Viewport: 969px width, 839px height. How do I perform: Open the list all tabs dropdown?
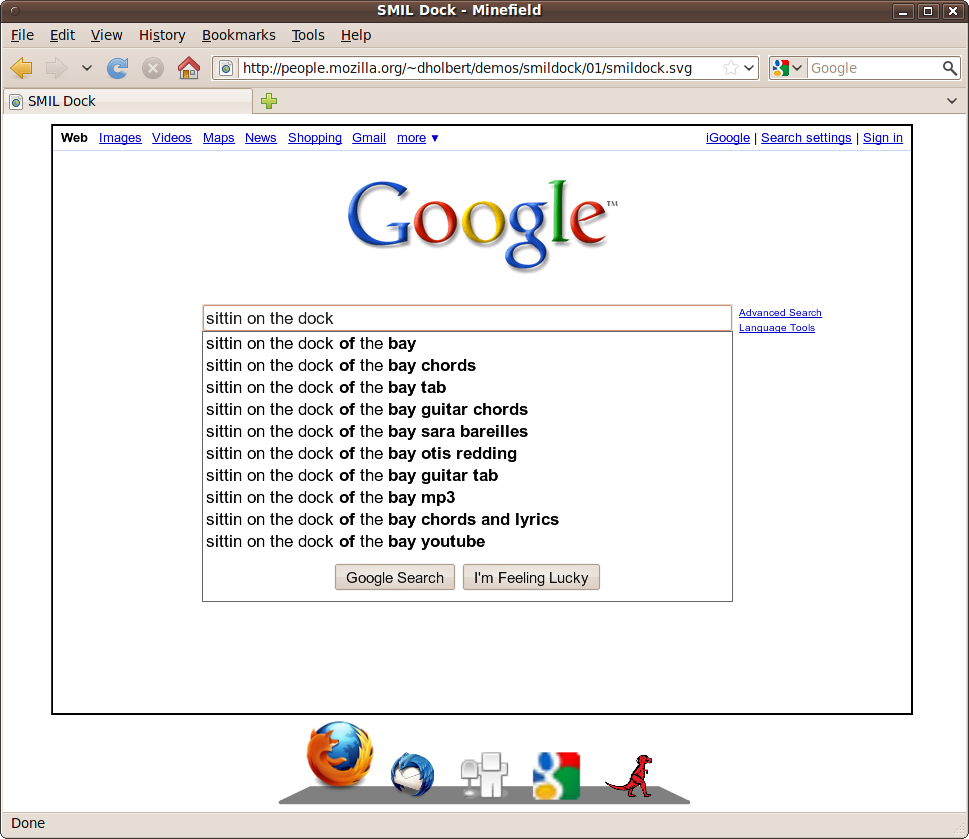(x=952, y=101)
